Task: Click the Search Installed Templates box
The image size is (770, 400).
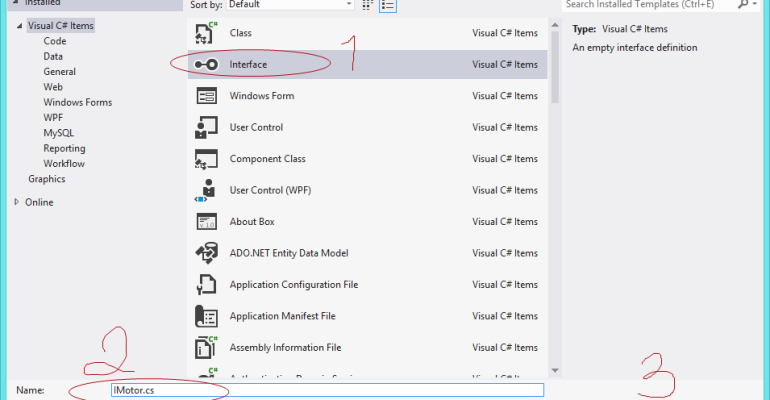Action: point(649,4)
